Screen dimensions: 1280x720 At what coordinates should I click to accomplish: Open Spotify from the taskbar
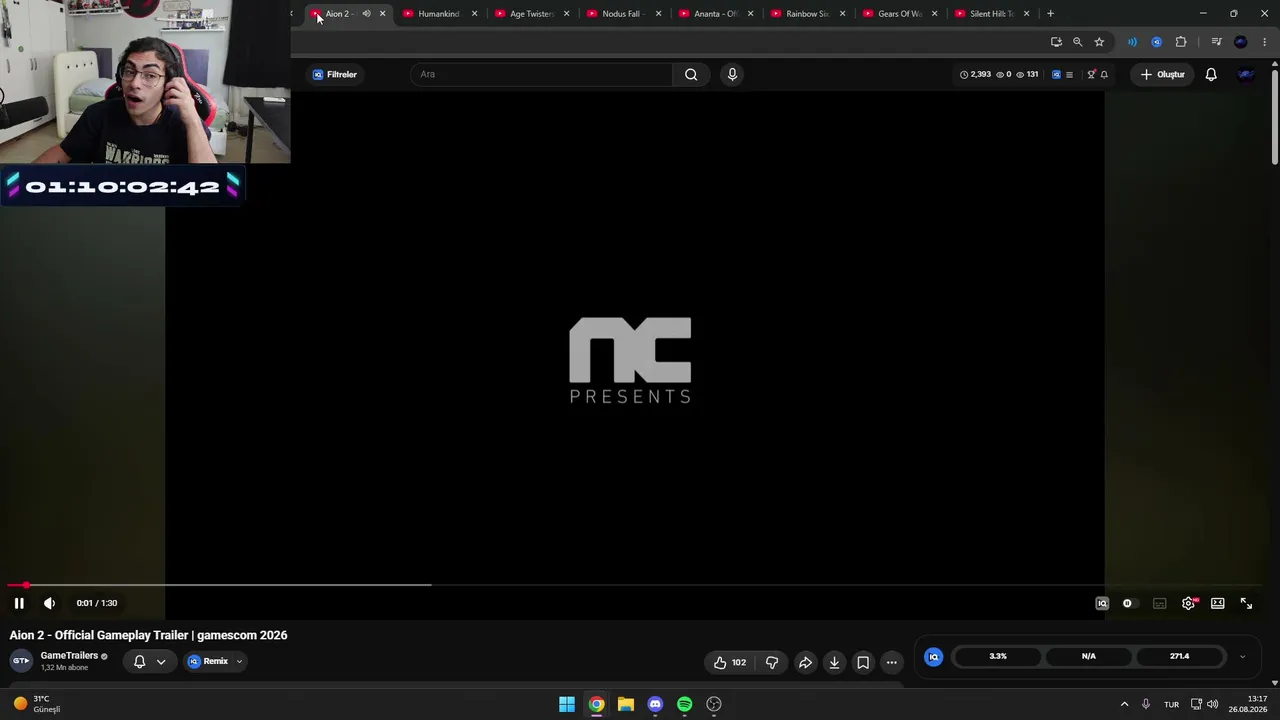click(x=684, y=704)
